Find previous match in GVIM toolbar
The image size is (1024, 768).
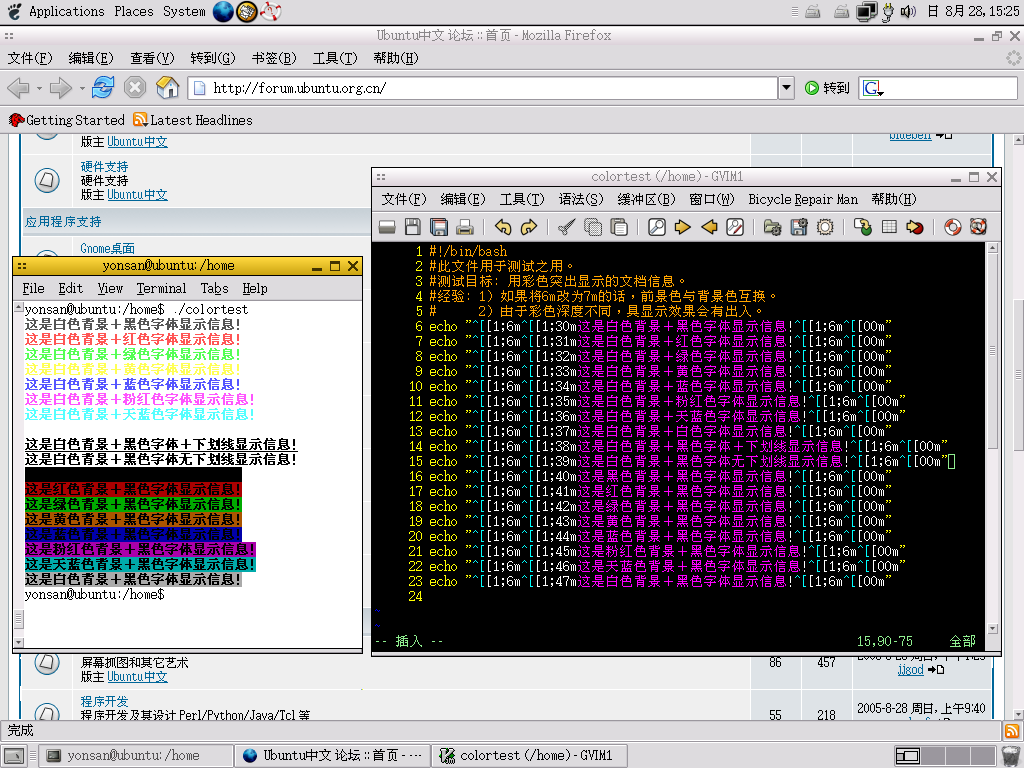click(x=709, y=227)
